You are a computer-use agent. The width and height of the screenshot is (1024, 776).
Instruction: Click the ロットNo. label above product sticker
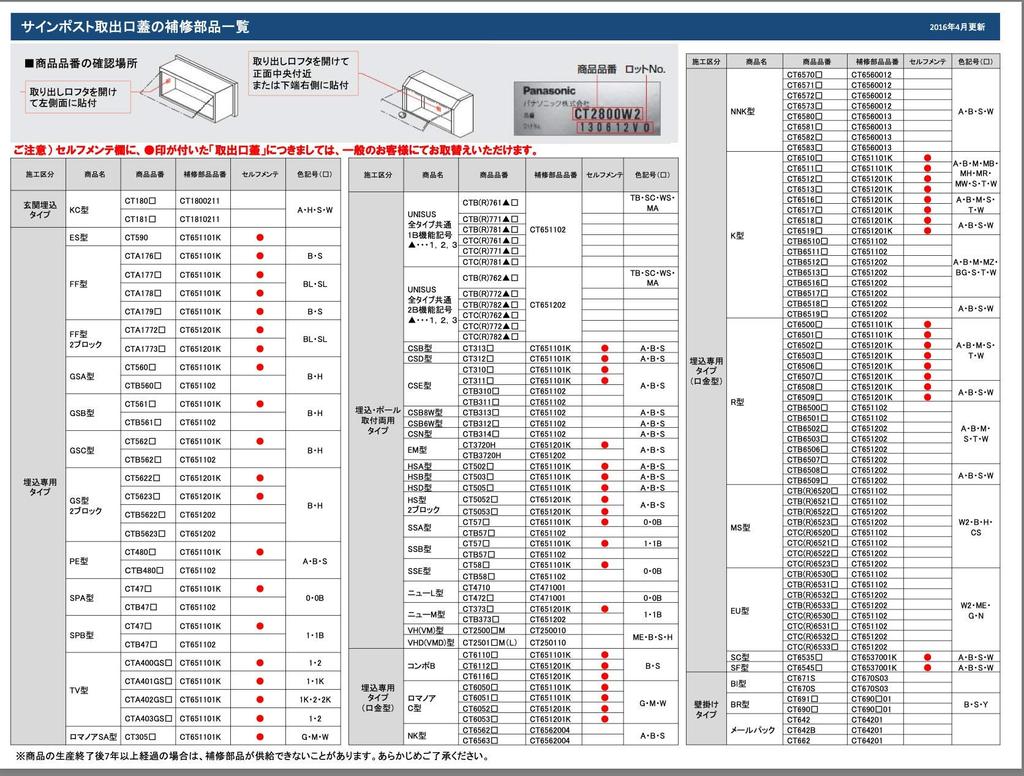click(645, 69)
